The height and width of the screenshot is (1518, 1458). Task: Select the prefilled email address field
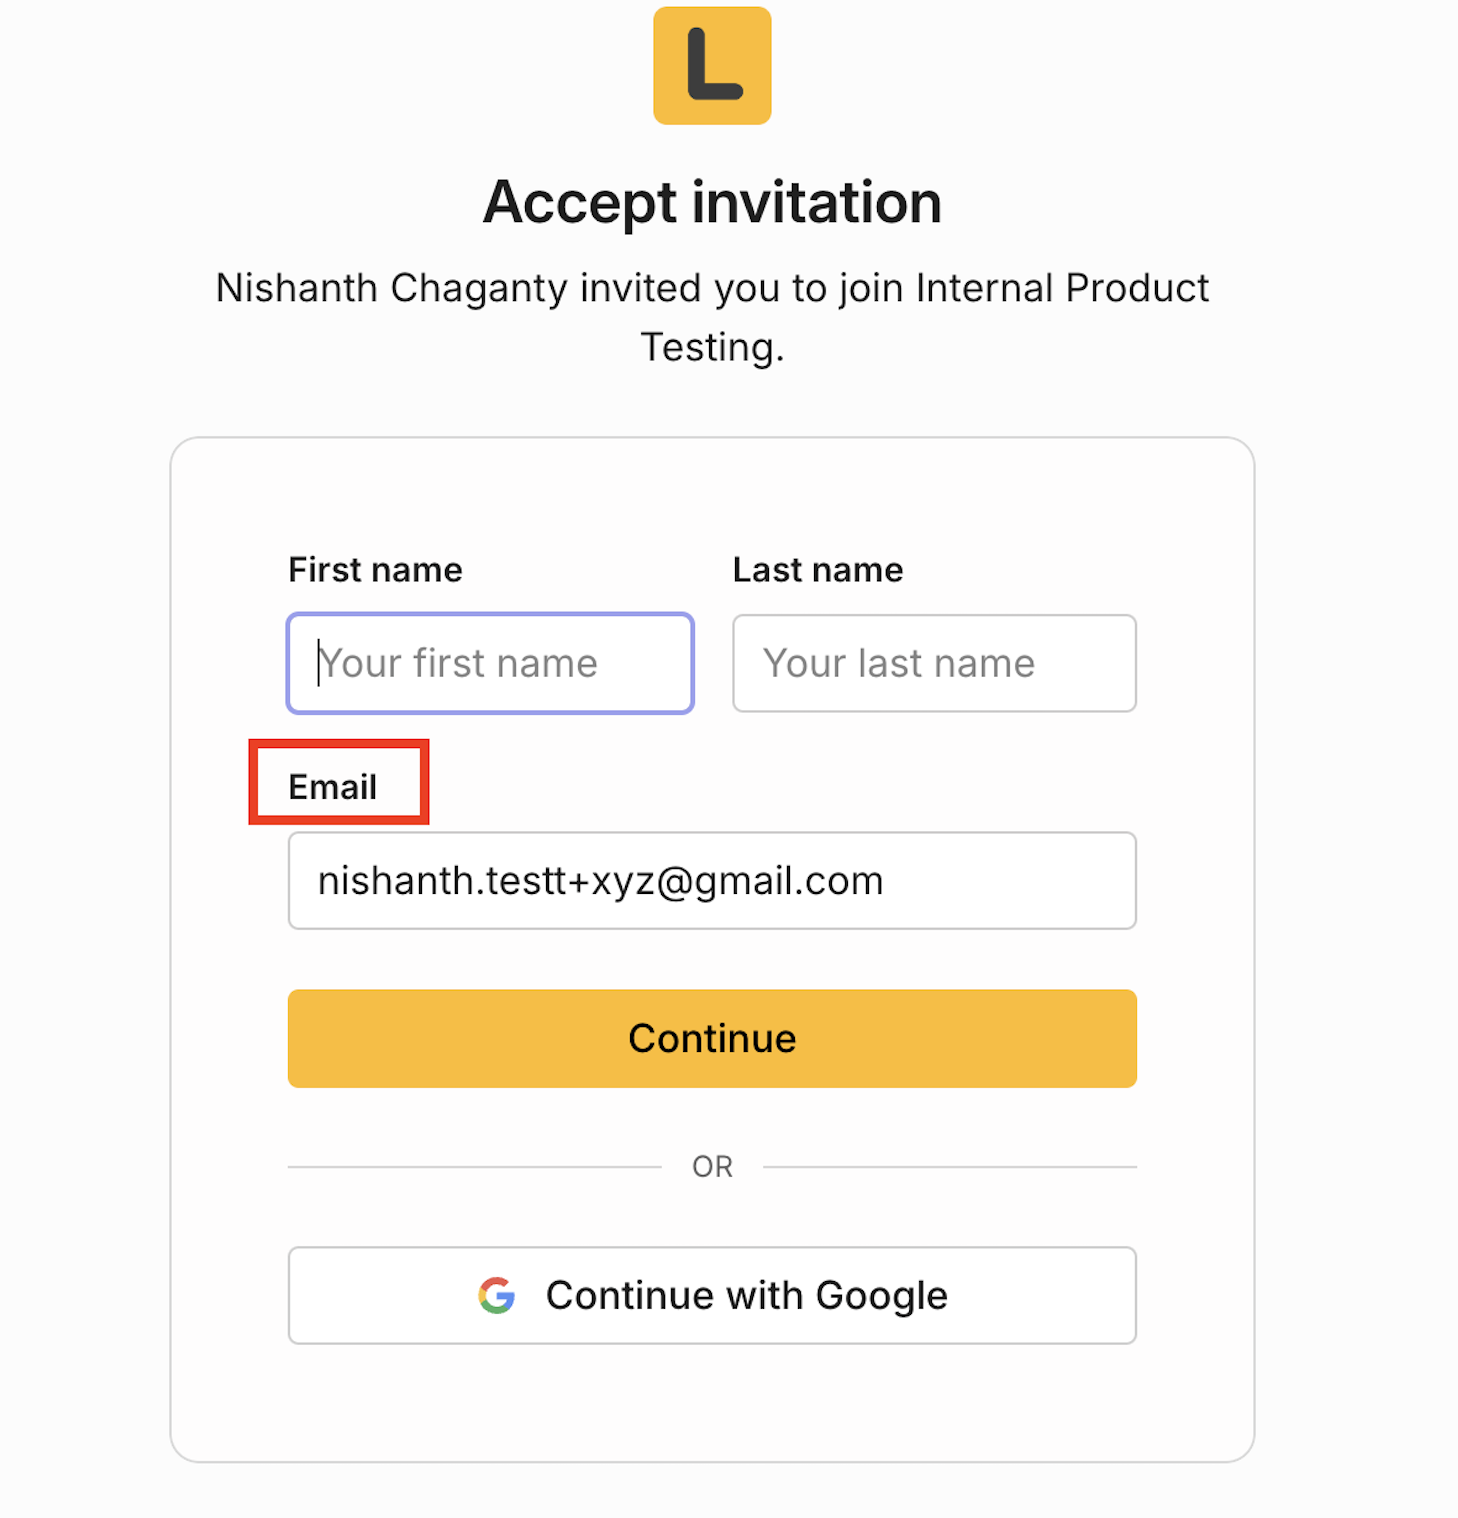[x=712, y=880]
